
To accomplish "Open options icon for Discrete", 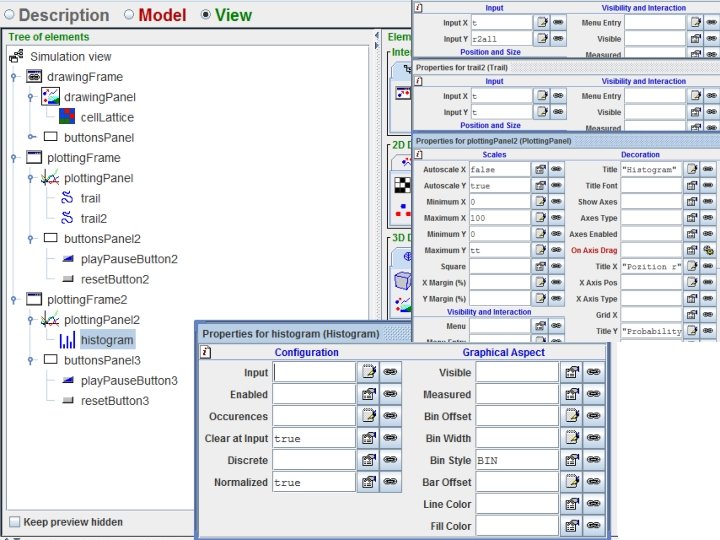I will coord(368,460).
